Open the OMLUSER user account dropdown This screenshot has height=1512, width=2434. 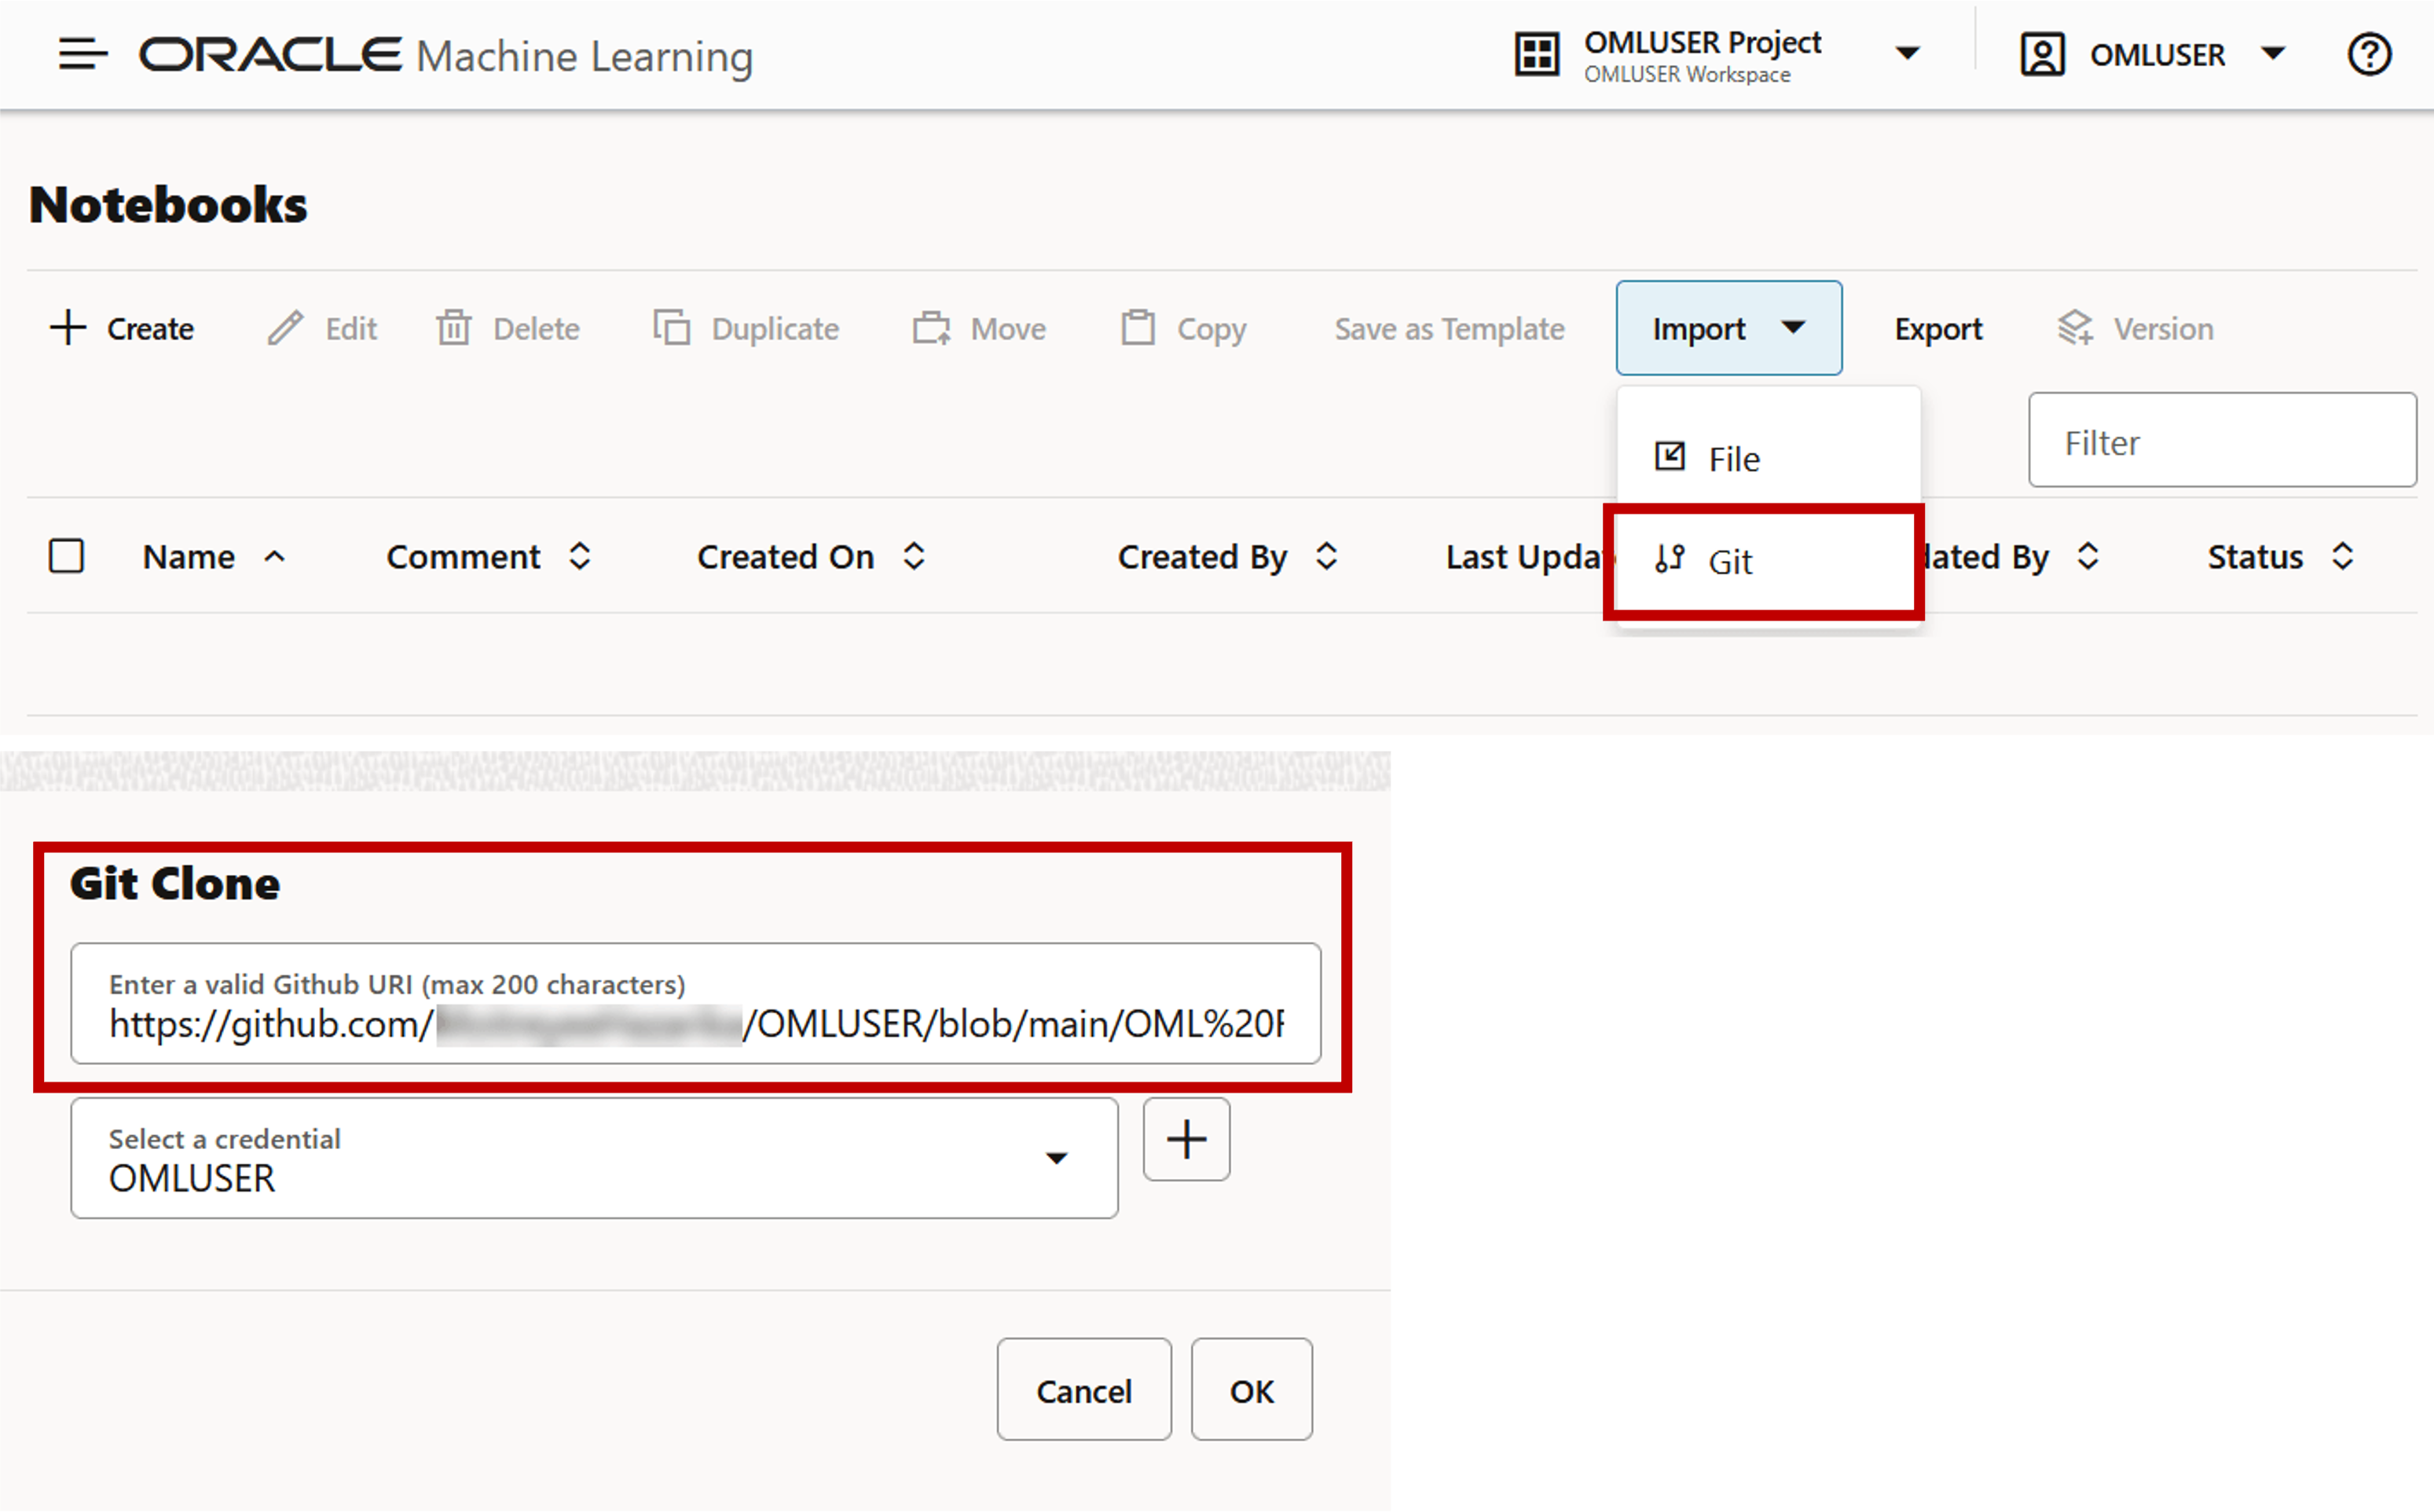coord(2273,54)
